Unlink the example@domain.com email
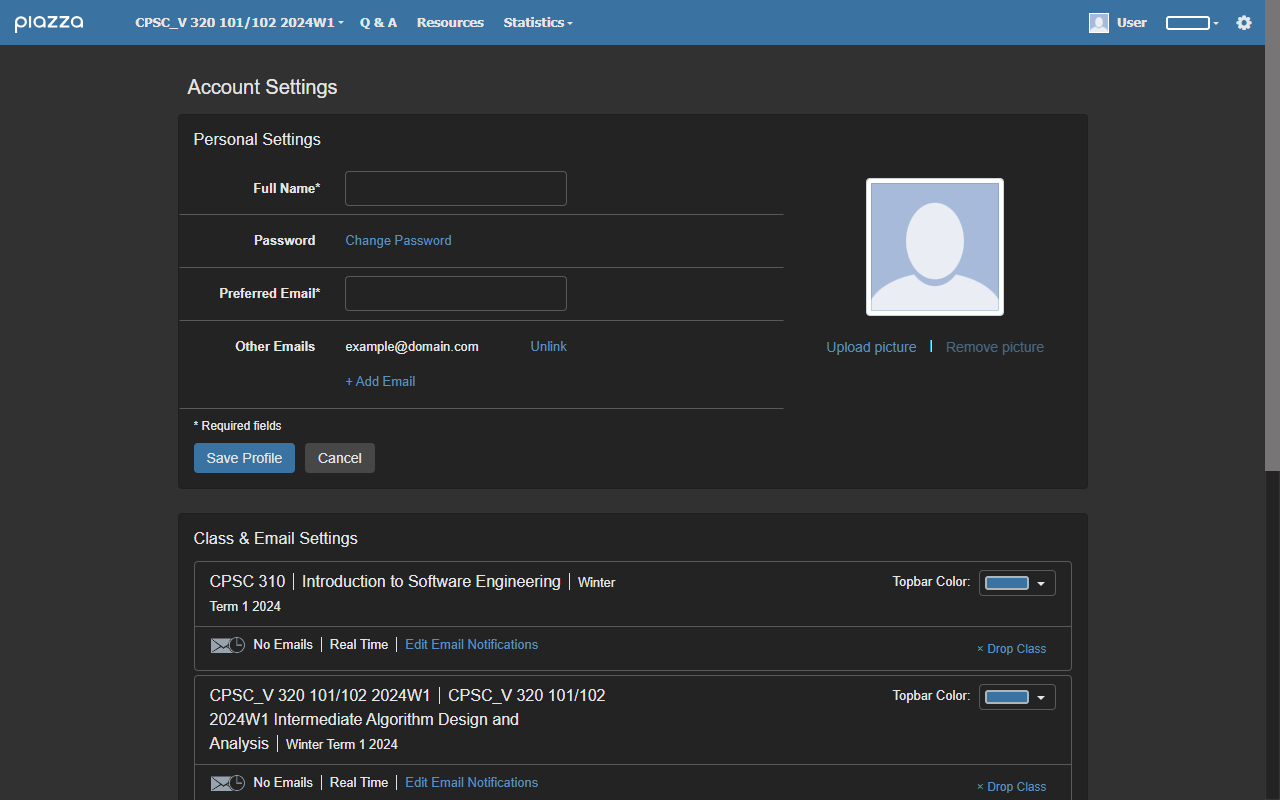The image size is (1280, 800). (x=548, y=346)
